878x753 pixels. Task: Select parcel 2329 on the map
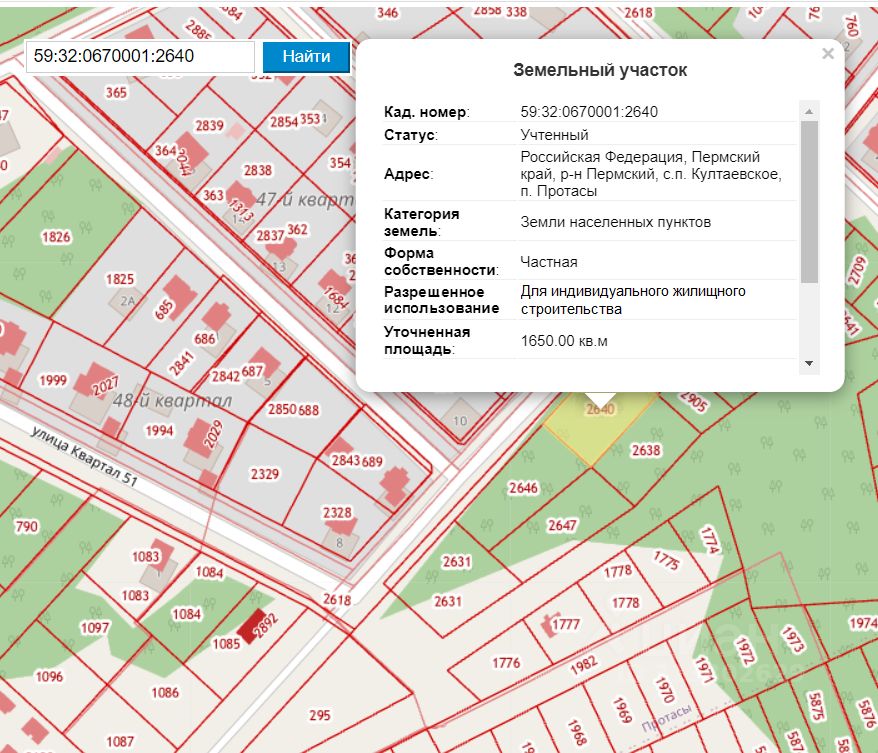[x=264, y=474]
